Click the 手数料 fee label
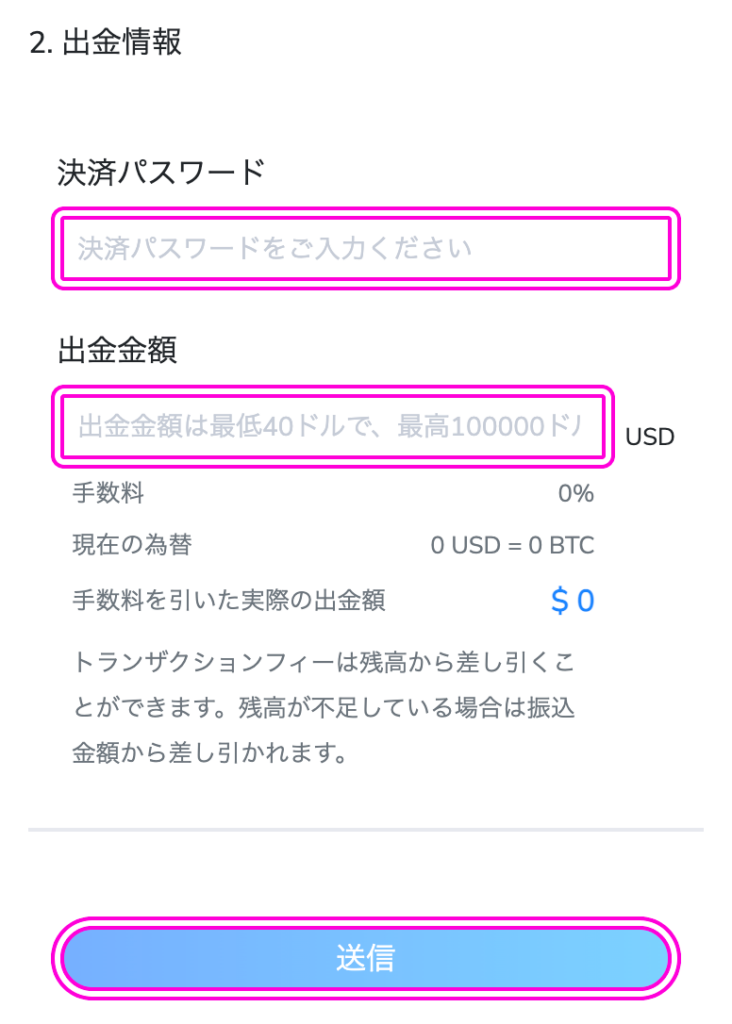732x1024 pixels. 108,493
